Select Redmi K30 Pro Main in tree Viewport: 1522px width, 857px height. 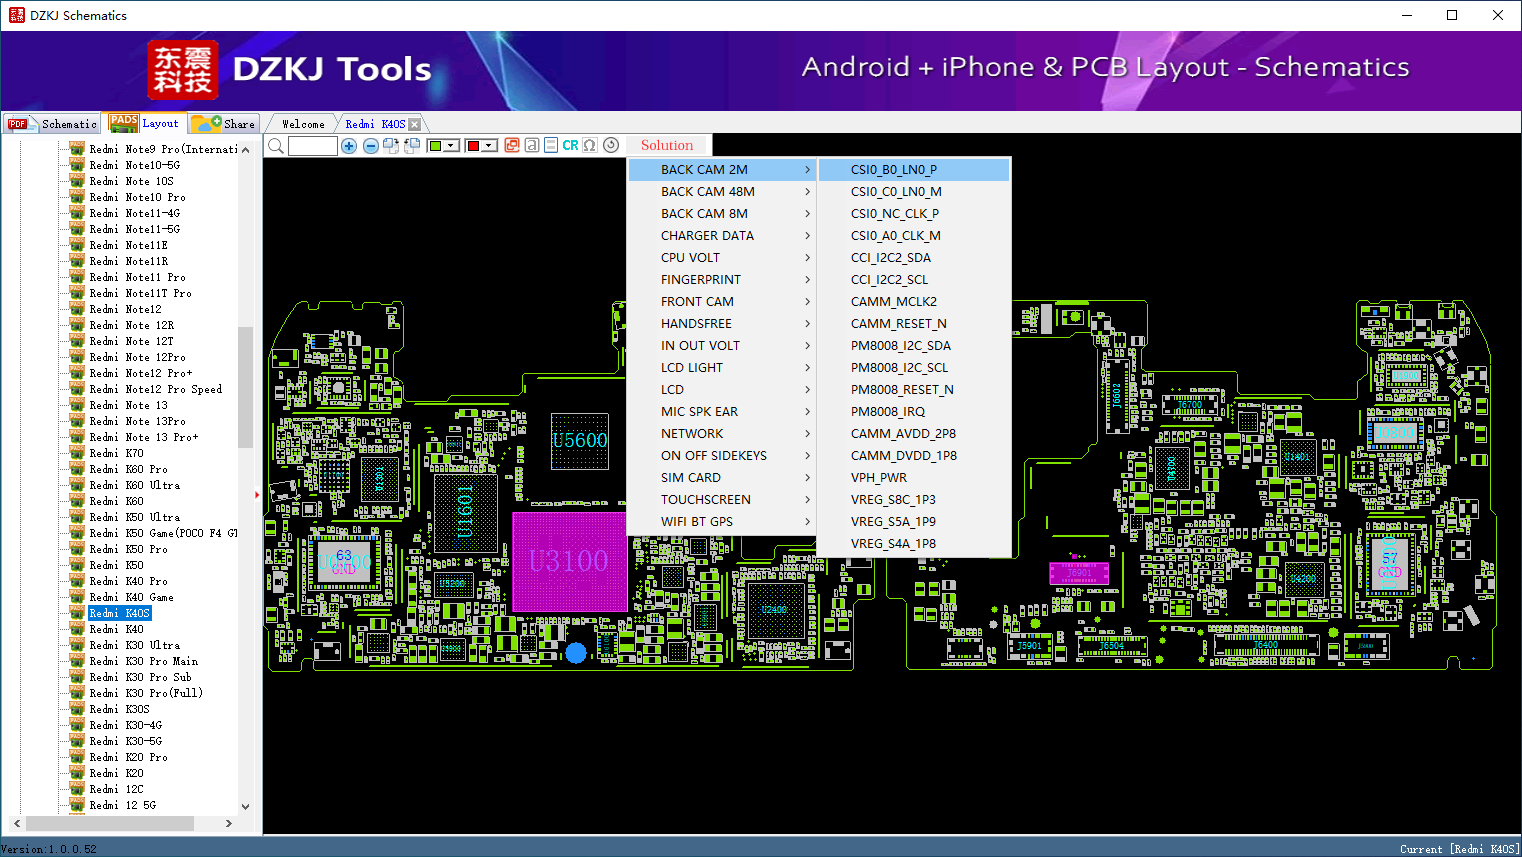click(143, 661)
